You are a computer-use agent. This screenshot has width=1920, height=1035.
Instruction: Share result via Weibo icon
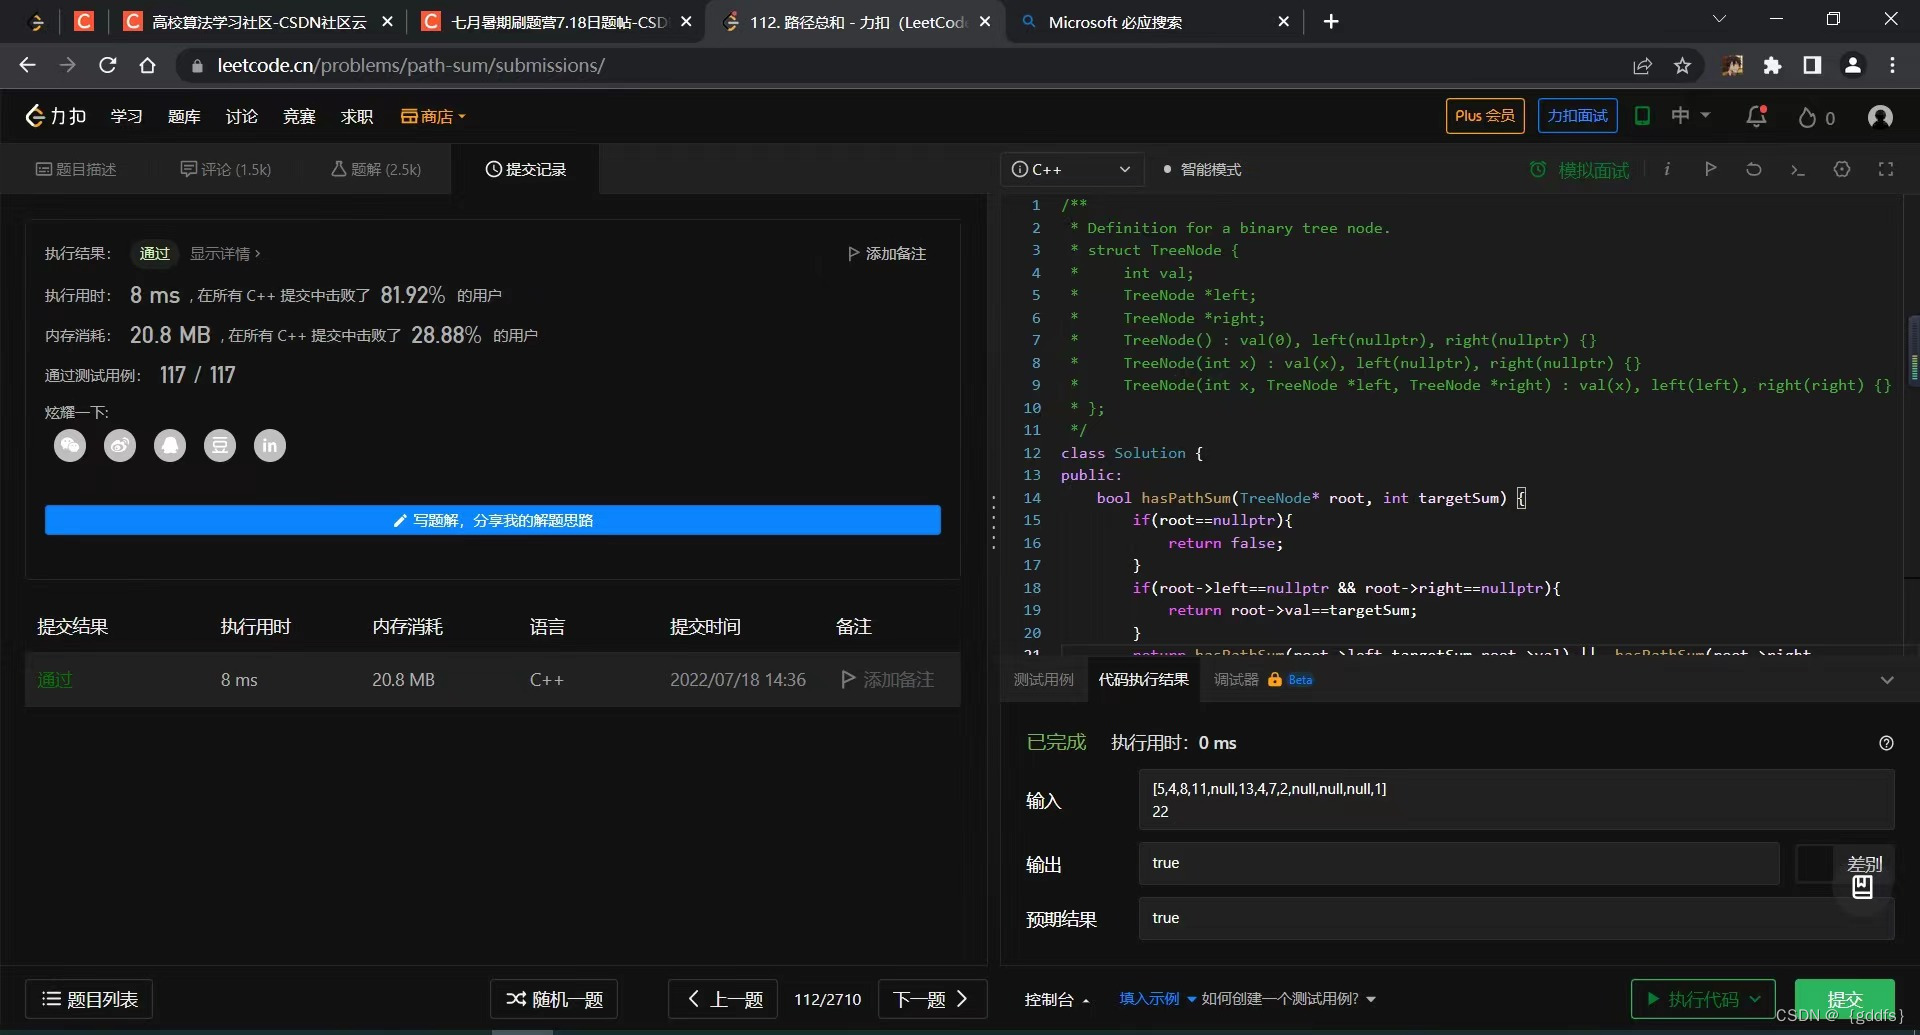[120, 445]
